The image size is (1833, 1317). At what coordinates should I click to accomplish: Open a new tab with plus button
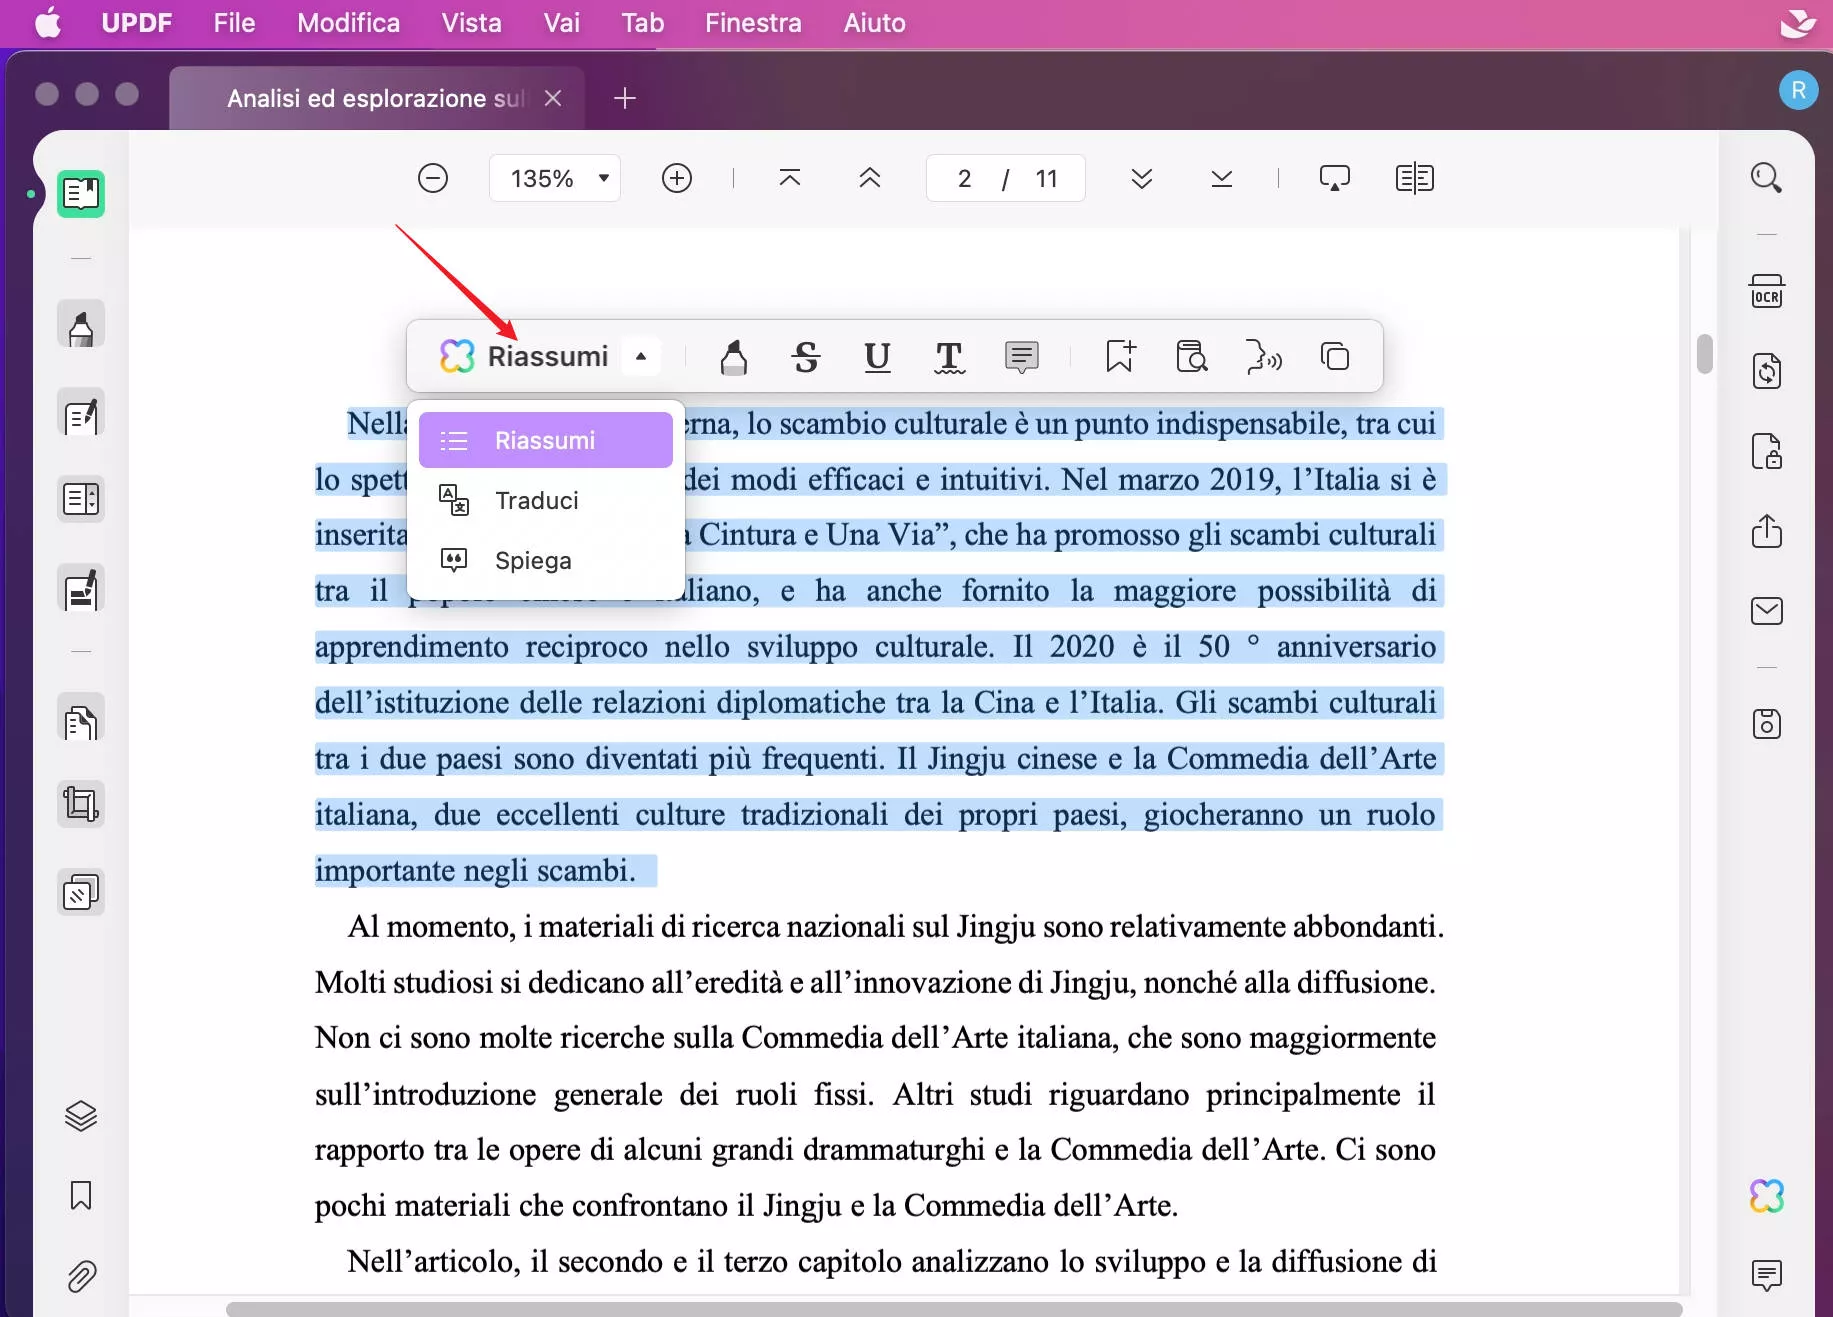tap(624, 98)
